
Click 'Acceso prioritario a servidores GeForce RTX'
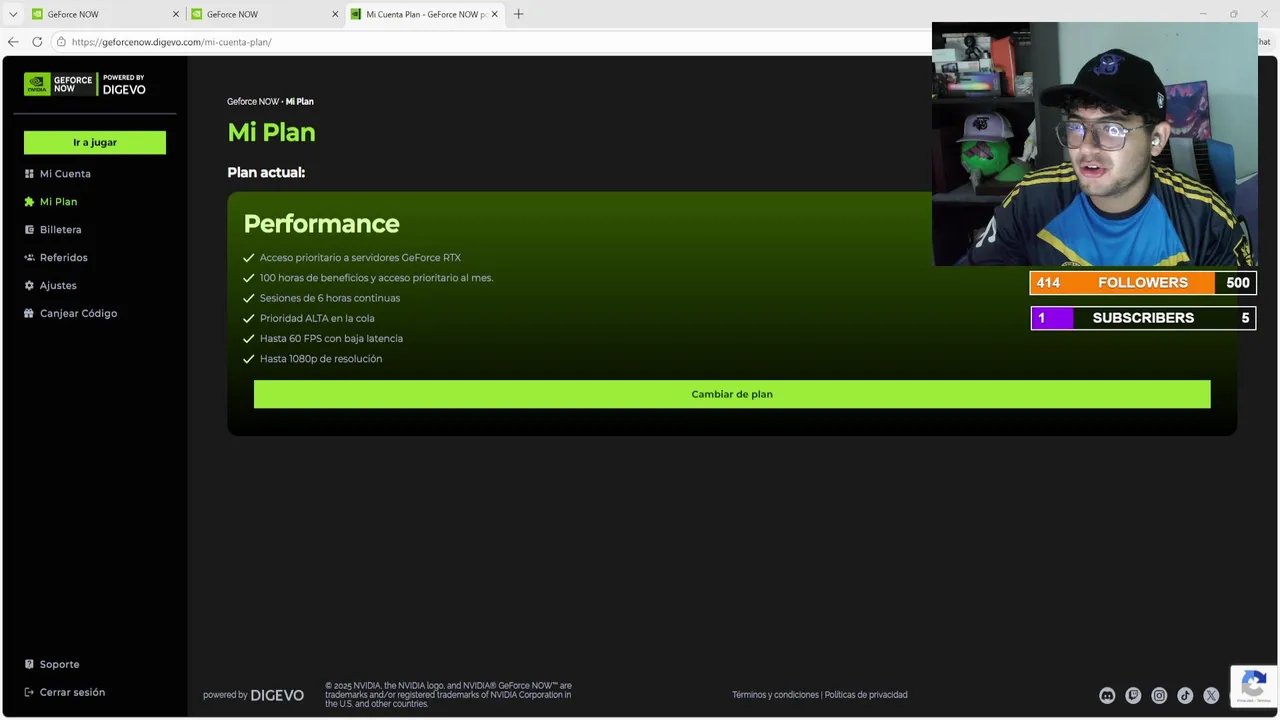click(x=360, y=258)
